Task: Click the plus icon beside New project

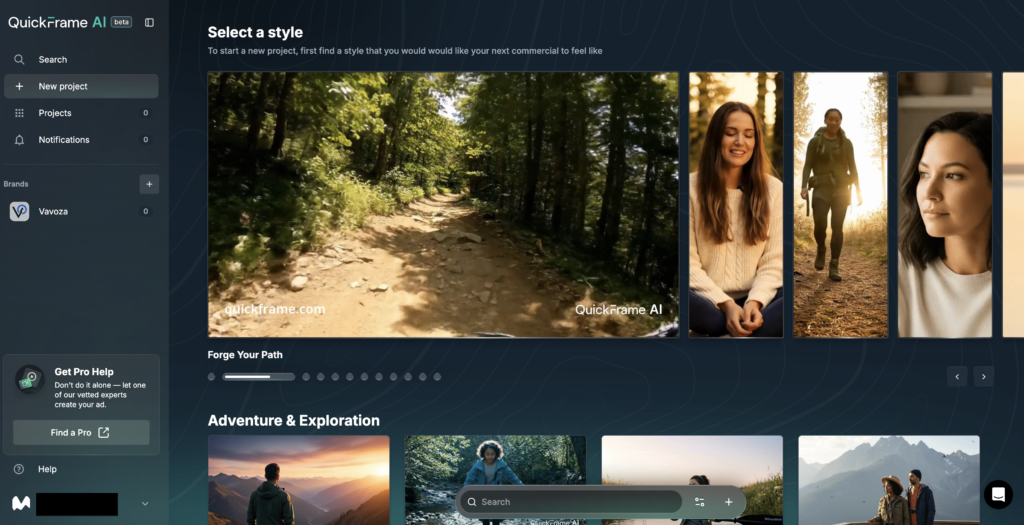Action: [x=19, y=87]
